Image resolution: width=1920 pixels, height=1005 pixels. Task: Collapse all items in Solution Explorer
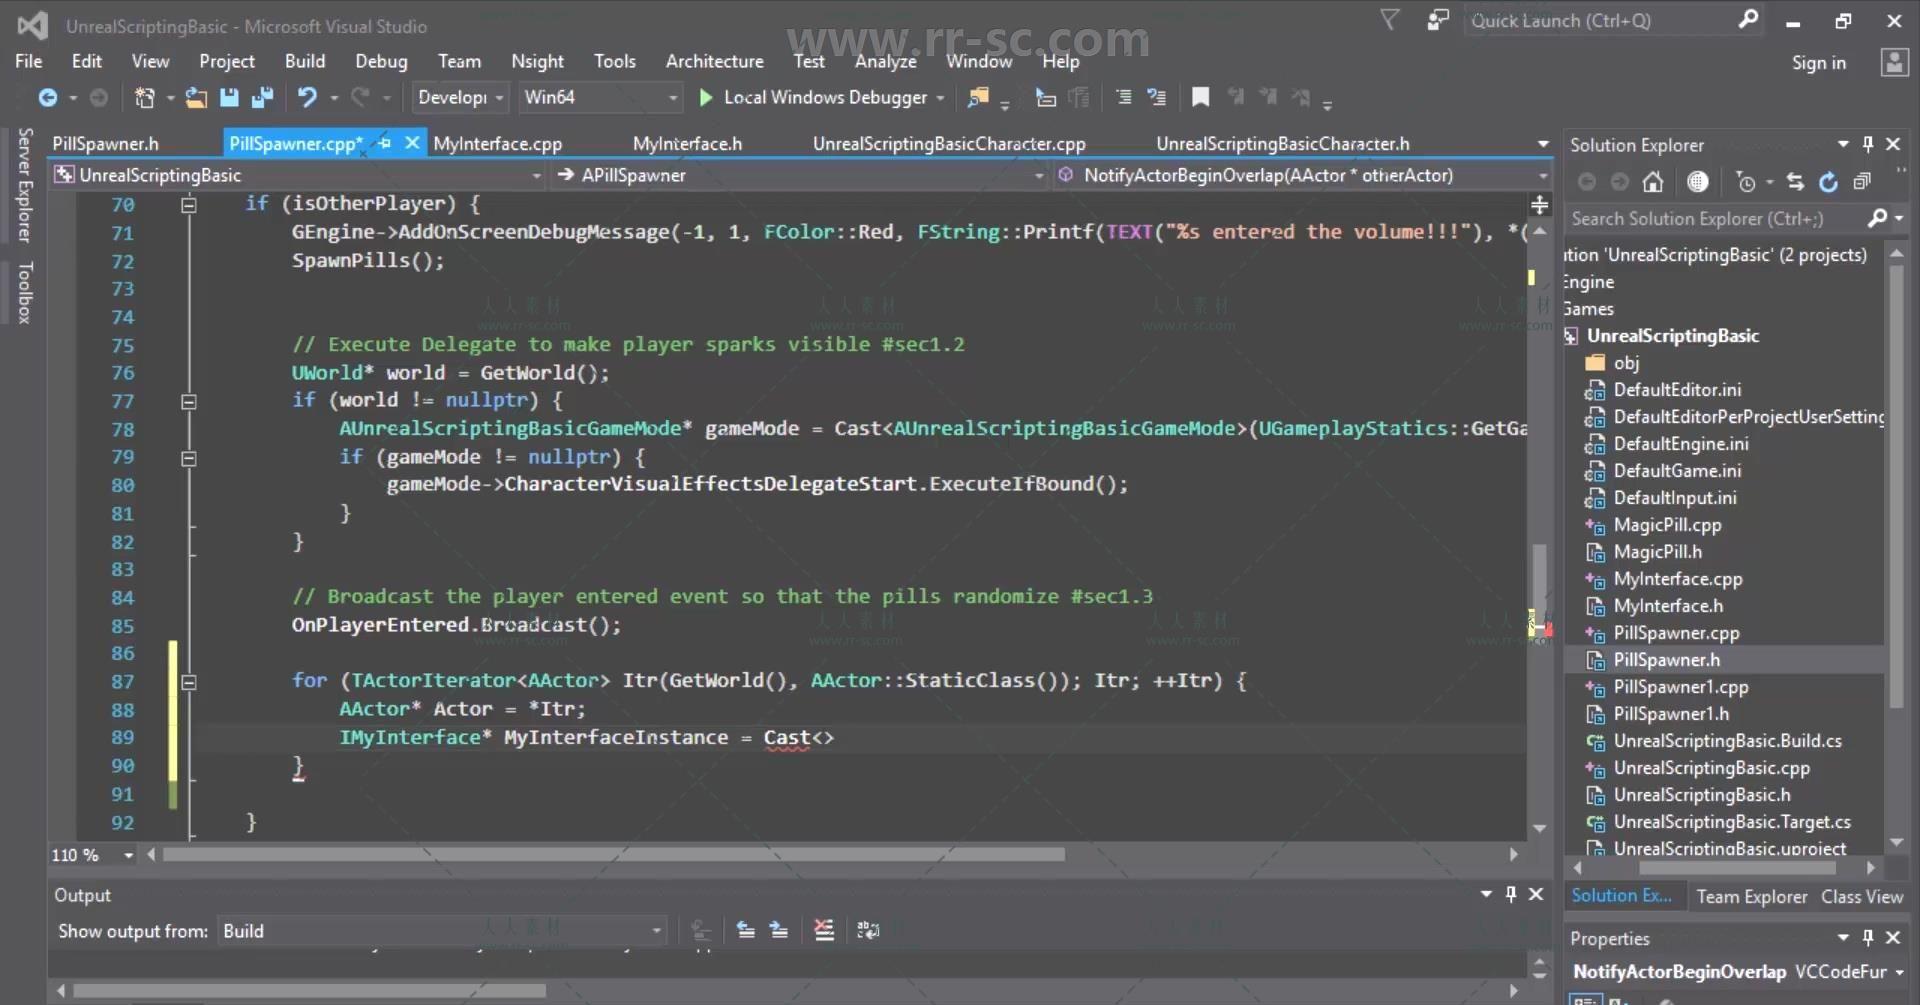tap(1861, 182)
